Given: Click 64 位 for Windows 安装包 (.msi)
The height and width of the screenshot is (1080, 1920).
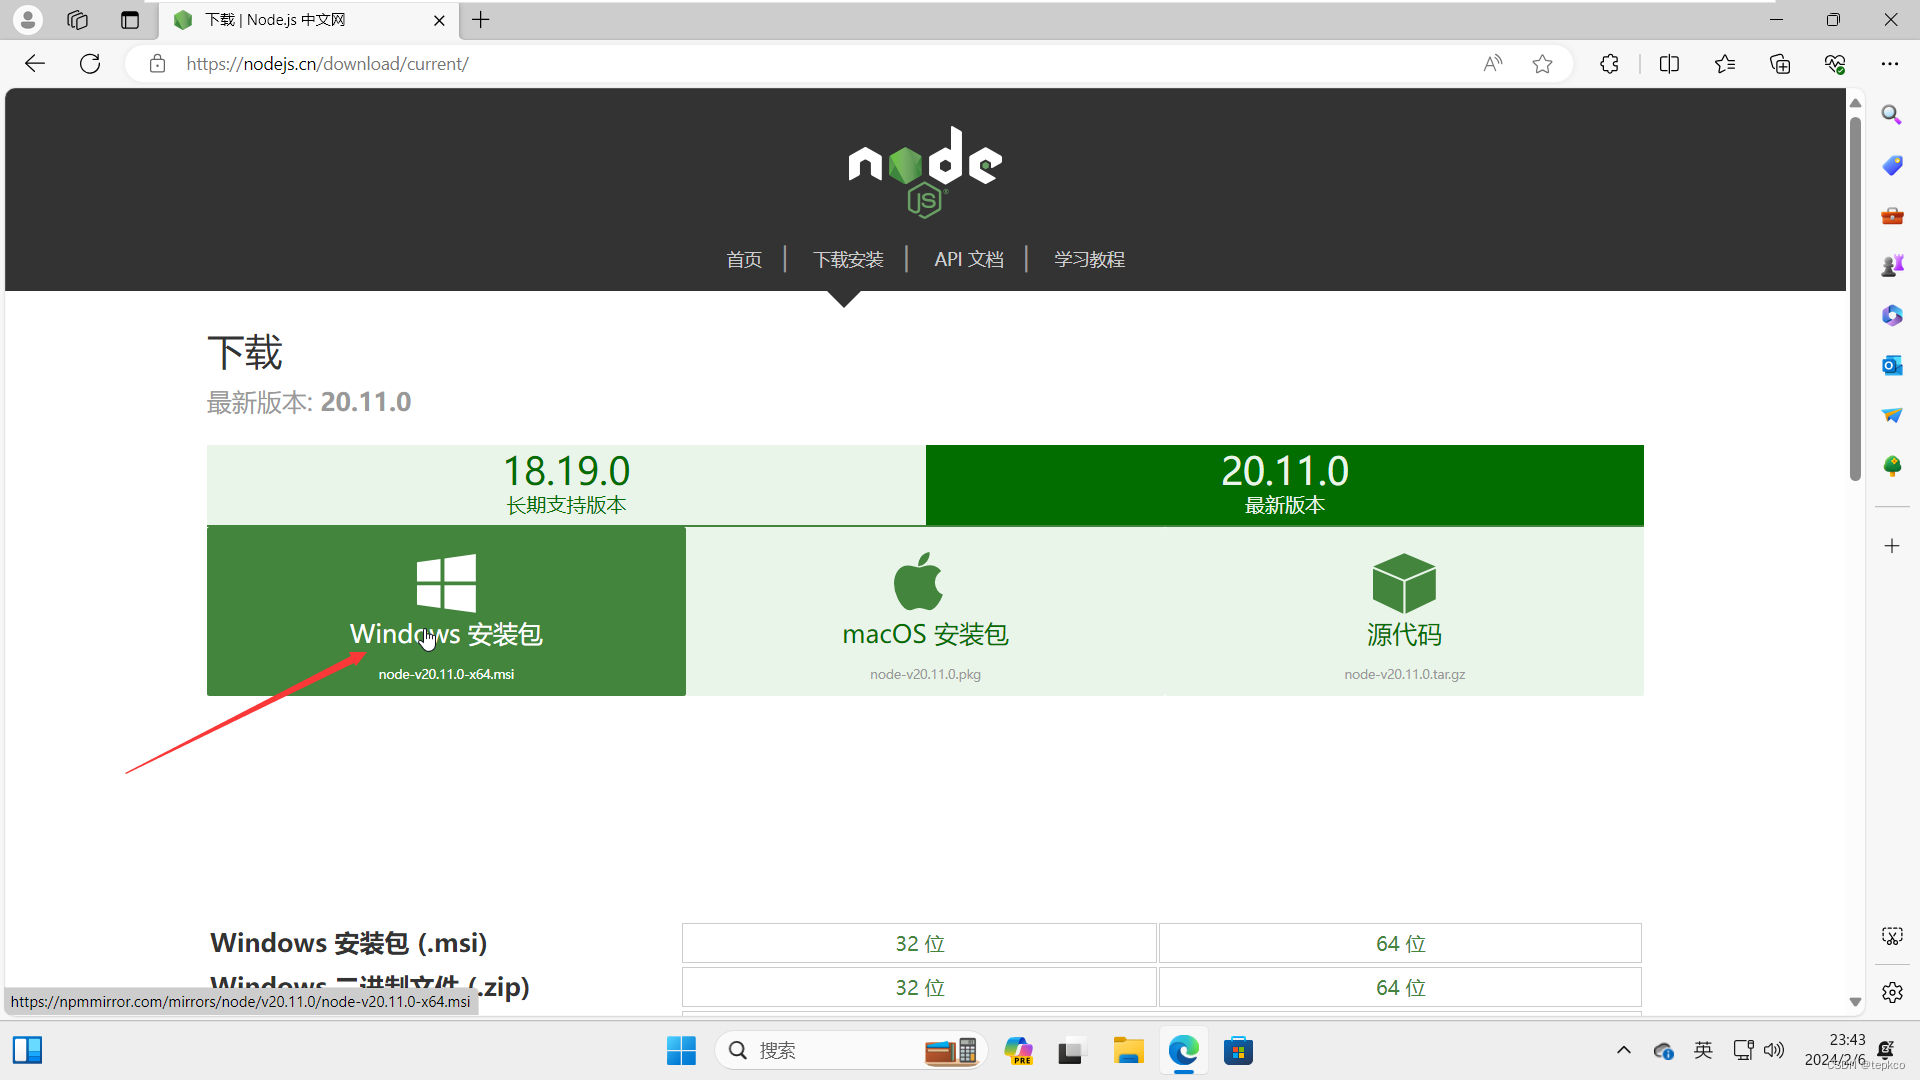Looking at the screenshot, I should click(1400, 943).
